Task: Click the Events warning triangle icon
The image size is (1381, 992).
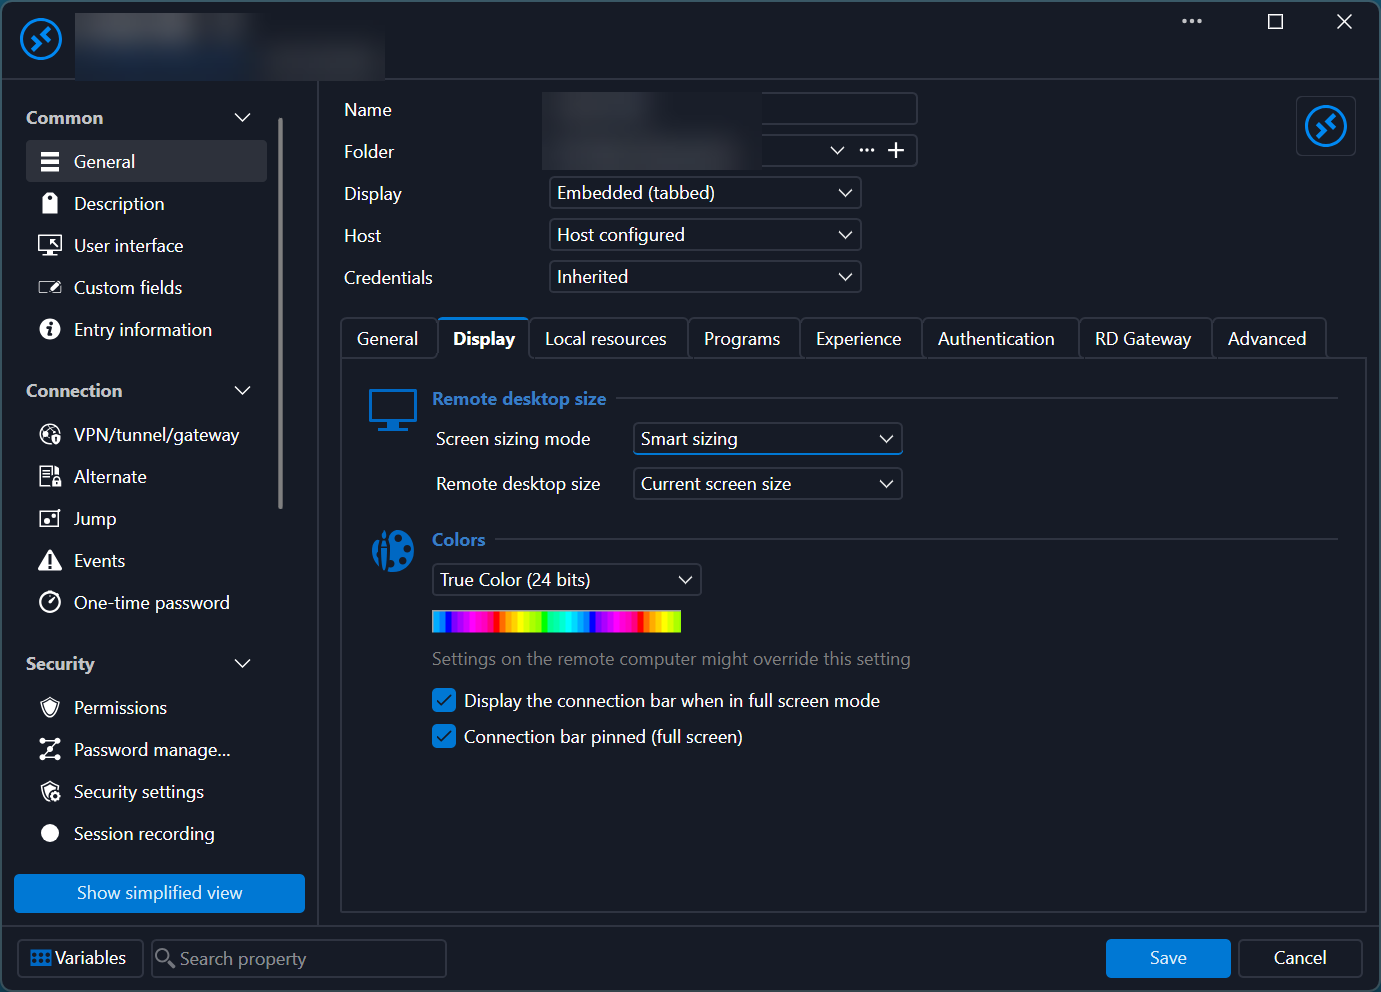Action: click(x=50, y=561)
